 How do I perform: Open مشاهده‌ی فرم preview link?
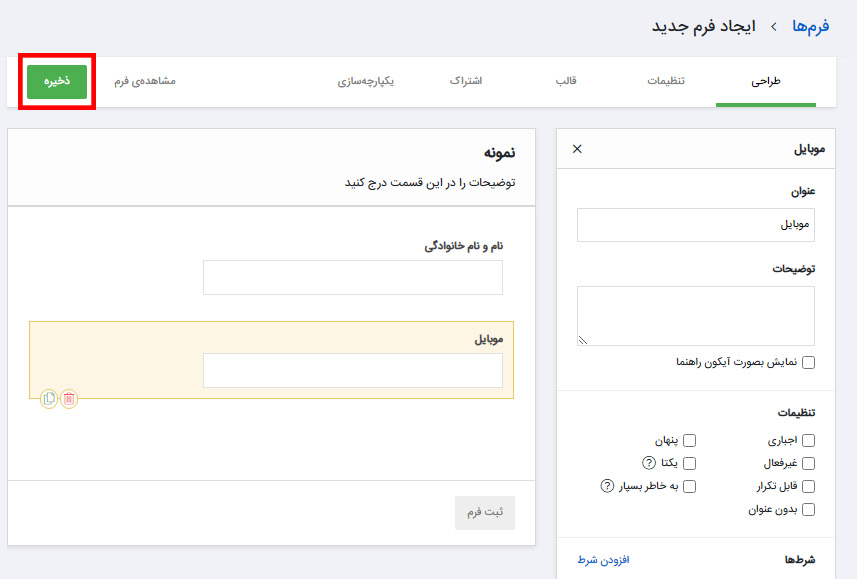144,81
